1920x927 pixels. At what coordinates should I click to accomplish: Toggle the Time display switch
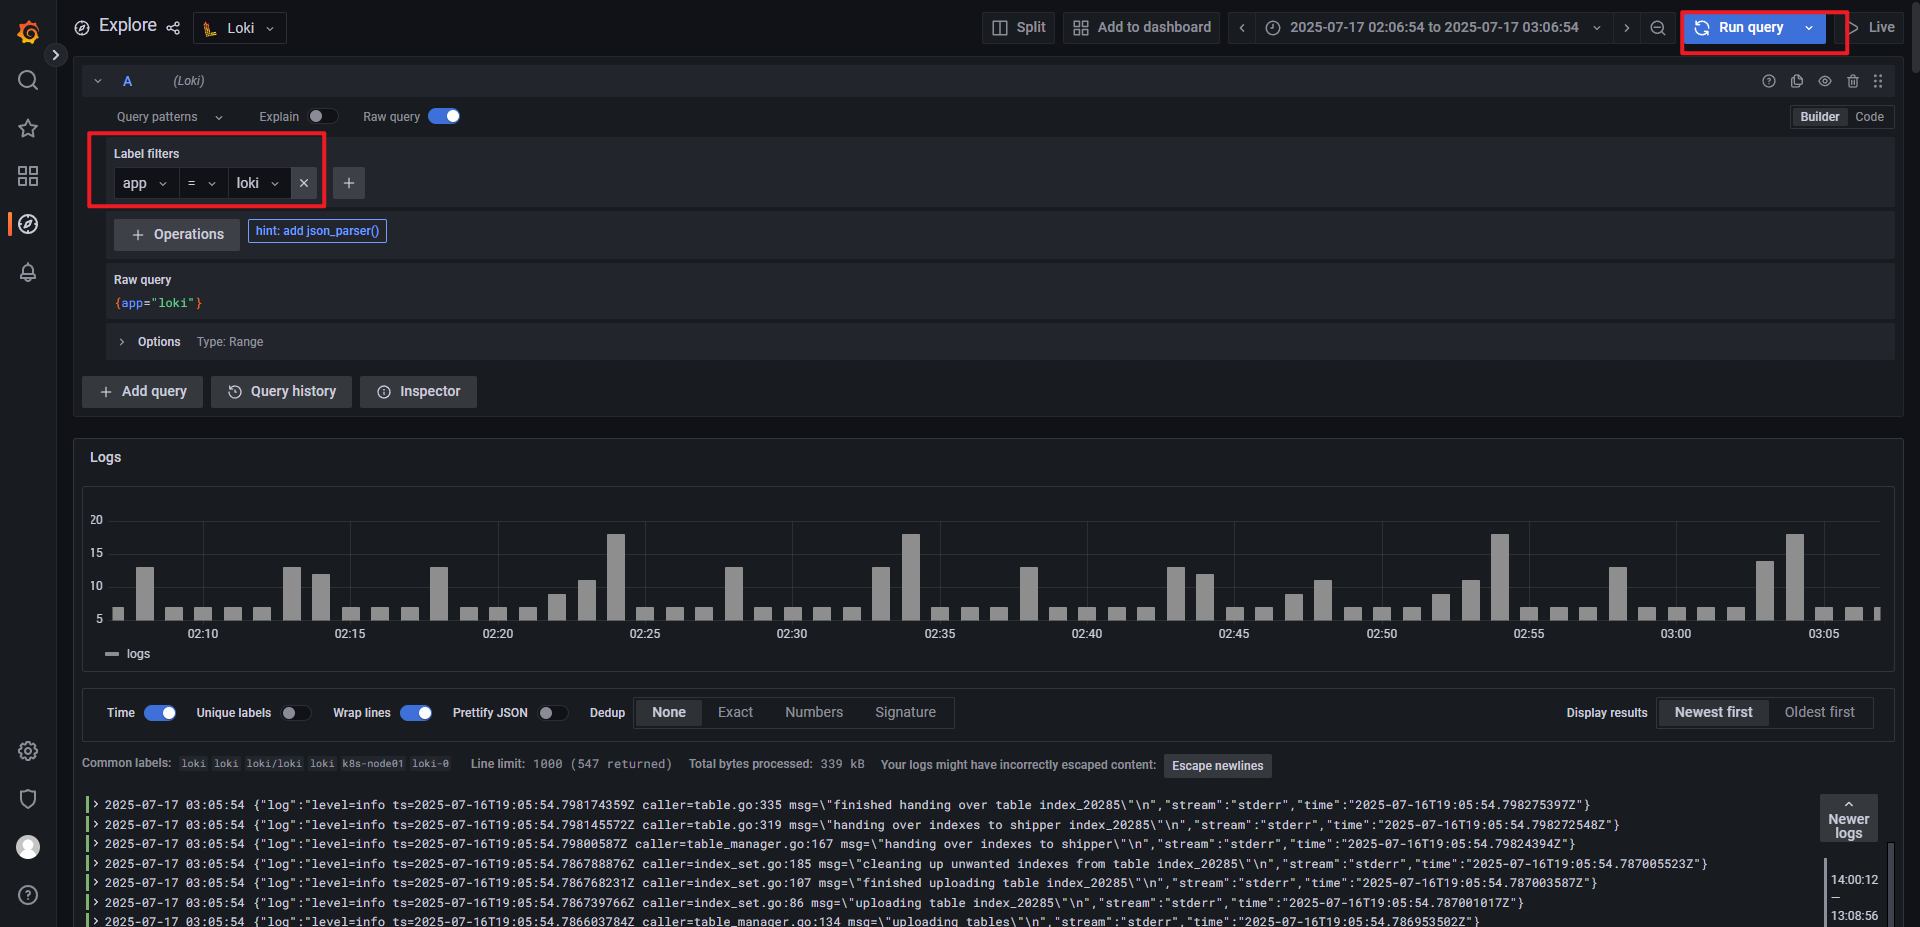(x=160, y=713)
